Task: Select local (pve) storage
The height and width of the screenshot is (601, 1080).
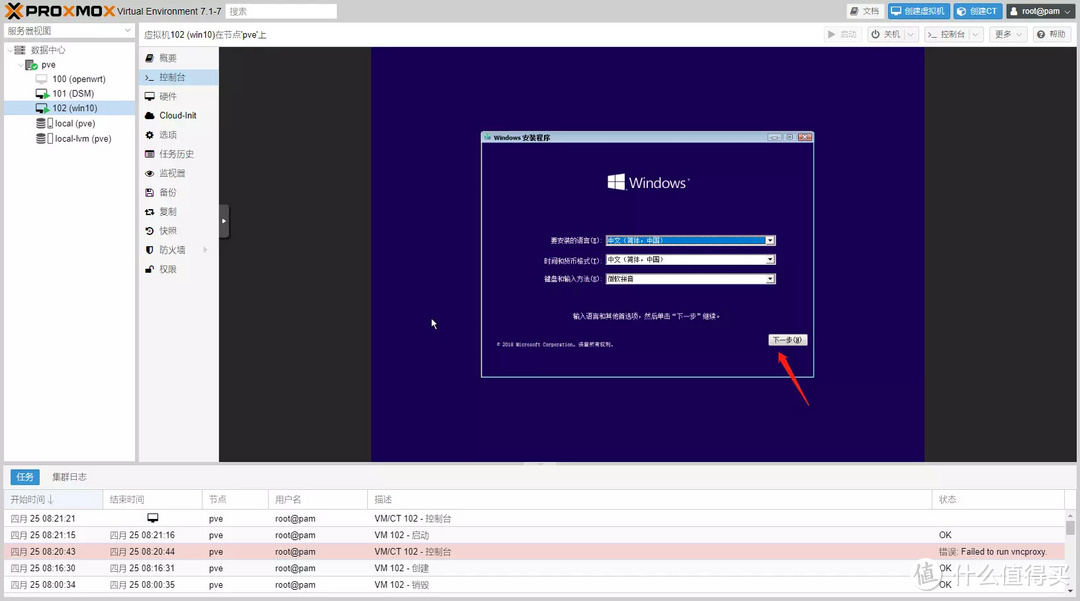Action: click(x=74, y=123)
